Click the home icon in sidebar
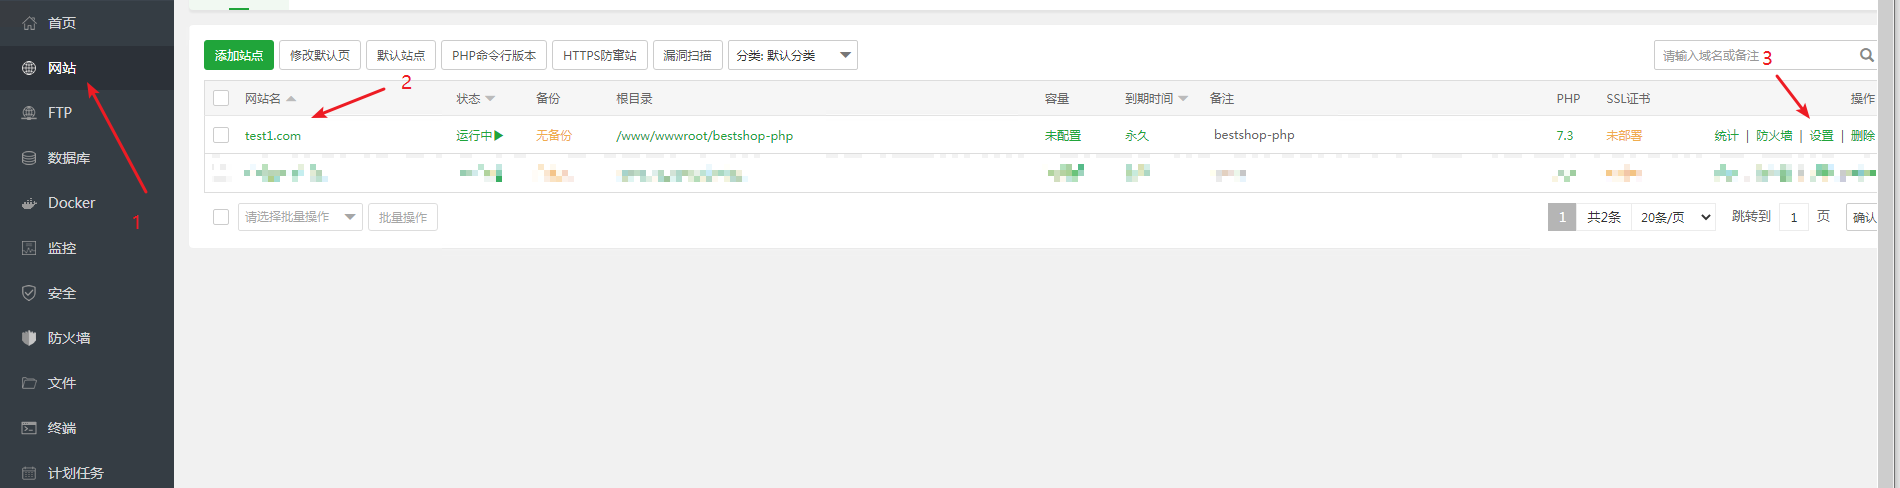Image resolution: width=1900 pixels, height=488 pixels. (x=29, y=23)
